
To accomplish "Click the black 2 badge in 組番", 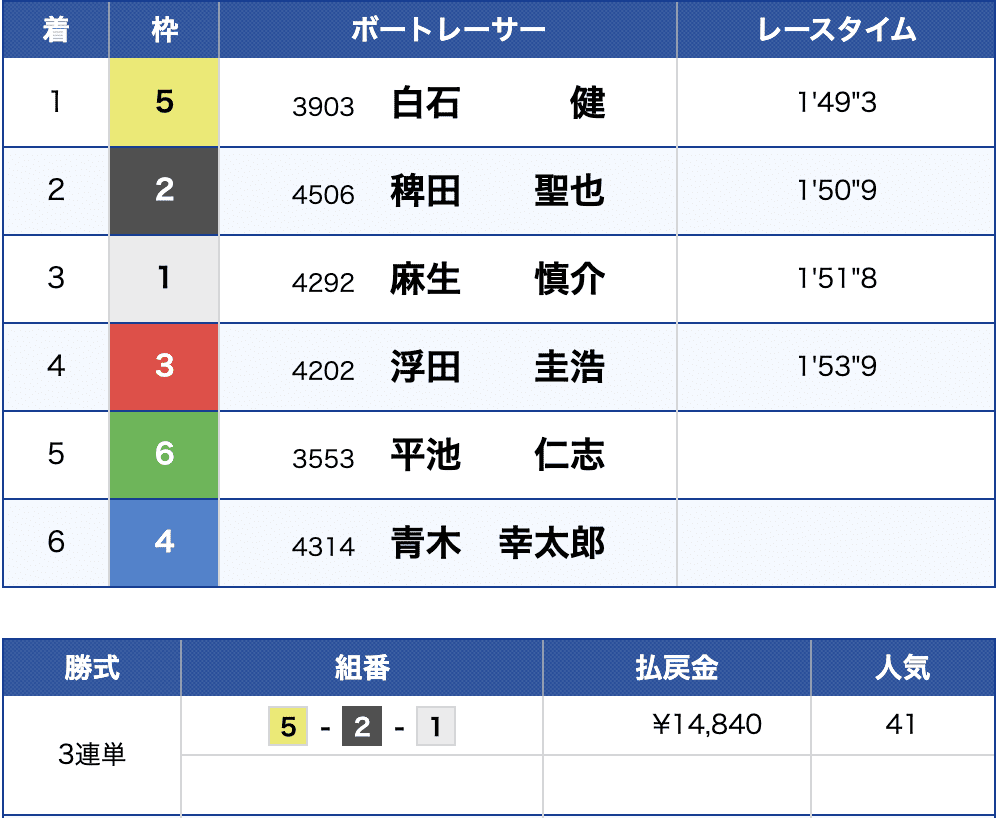I will 362,726.
